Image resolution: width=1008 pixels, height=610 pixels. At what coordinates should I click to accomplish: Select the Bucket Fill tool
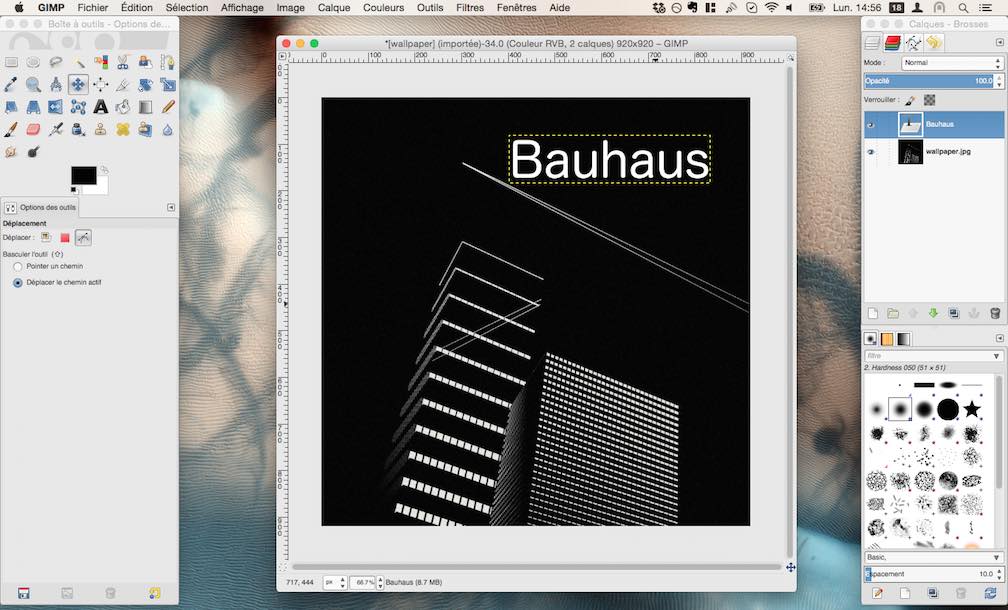(123, 107)
